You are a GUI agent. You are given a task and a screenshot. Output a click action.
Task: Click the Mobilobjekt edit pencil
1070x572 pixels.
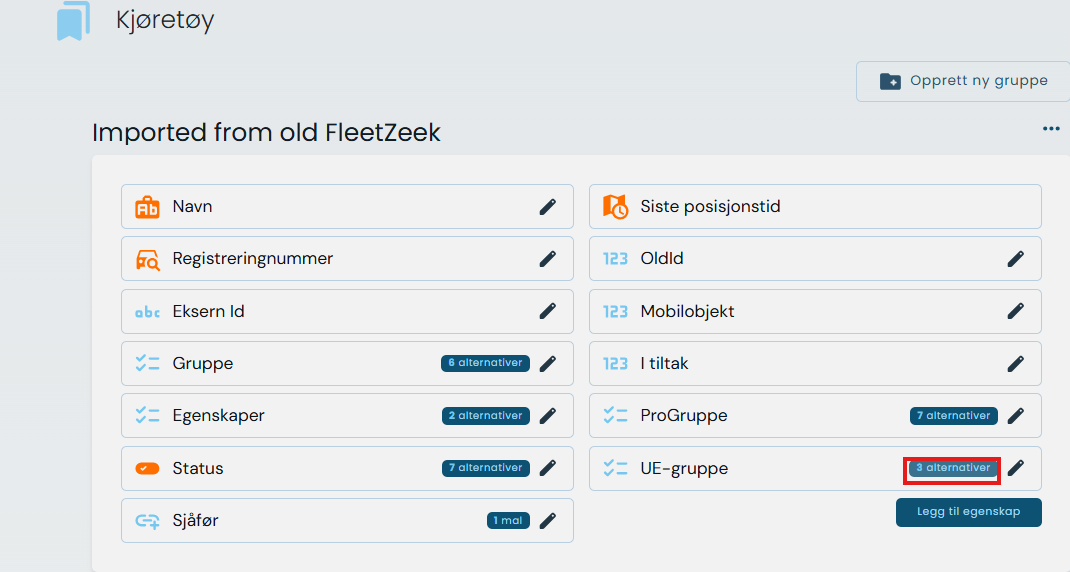pos(1016,311)
